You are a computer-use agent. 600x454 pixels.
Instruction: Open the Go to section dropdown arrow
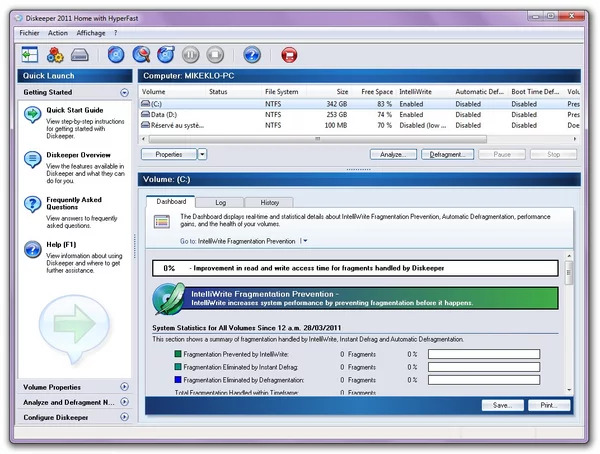click(305, 241)
